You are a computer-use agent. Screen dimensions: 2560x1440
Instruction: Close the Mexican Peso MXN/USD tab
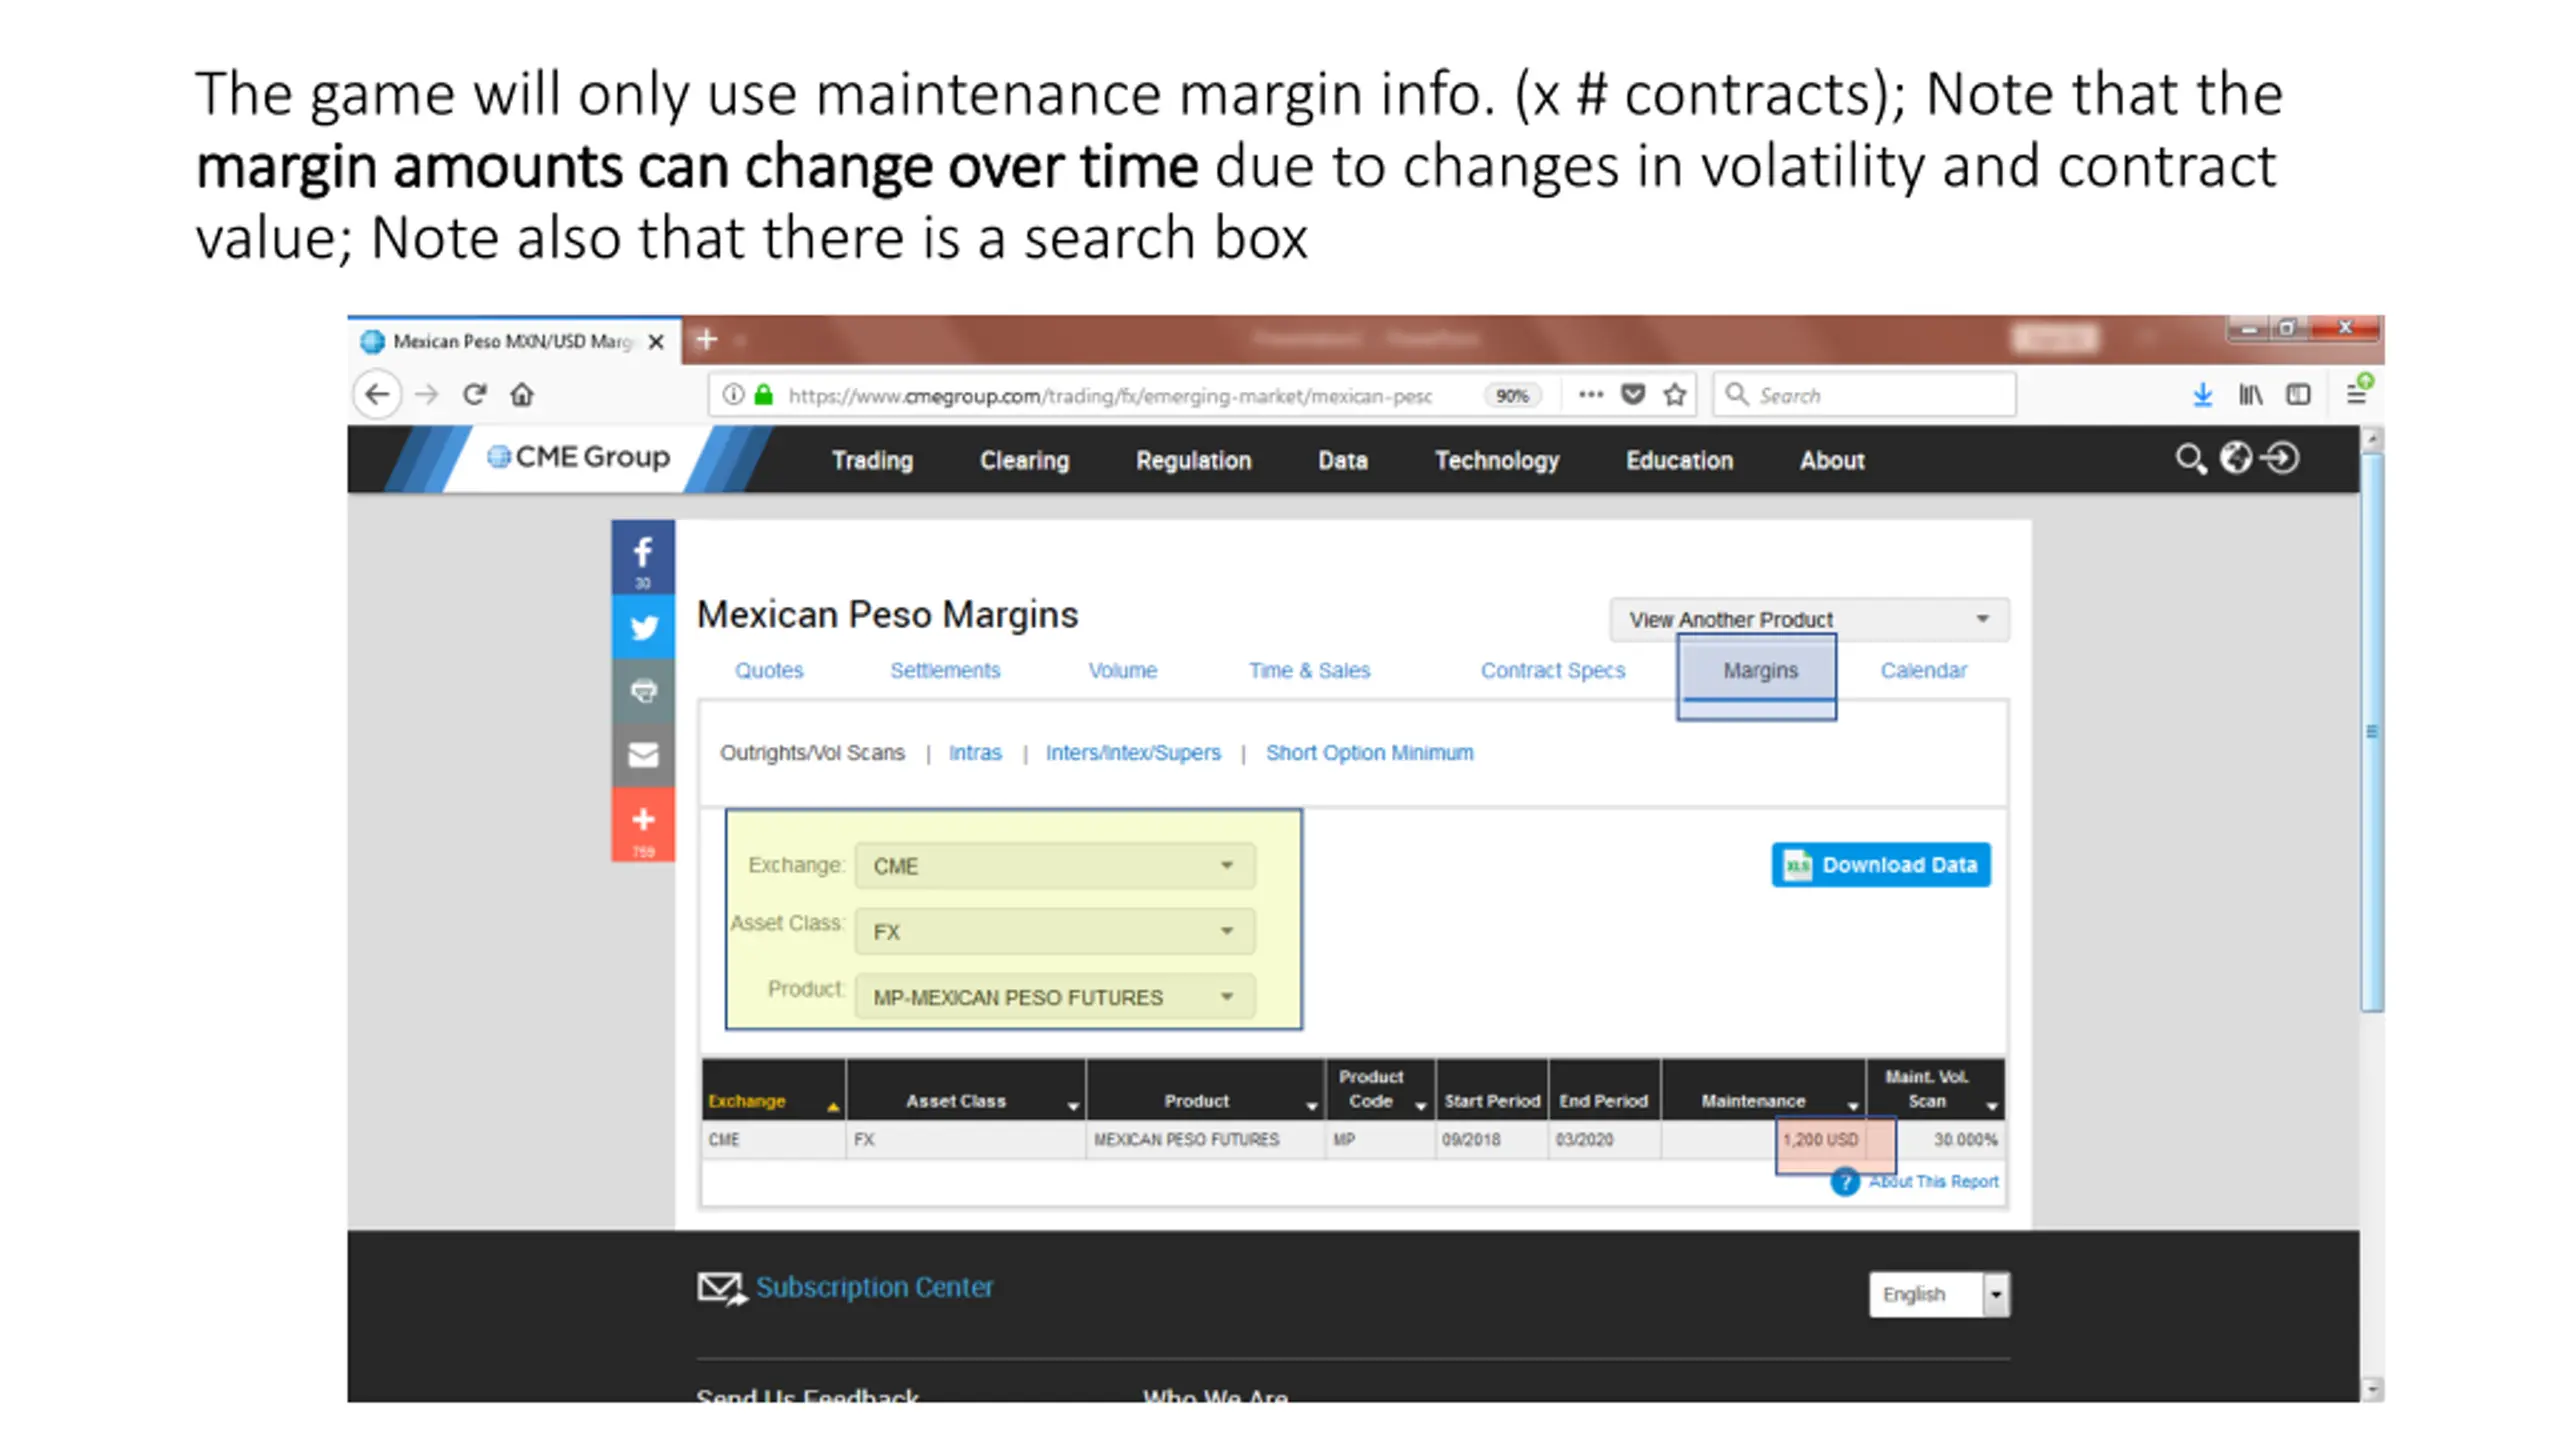pos(656,341)
